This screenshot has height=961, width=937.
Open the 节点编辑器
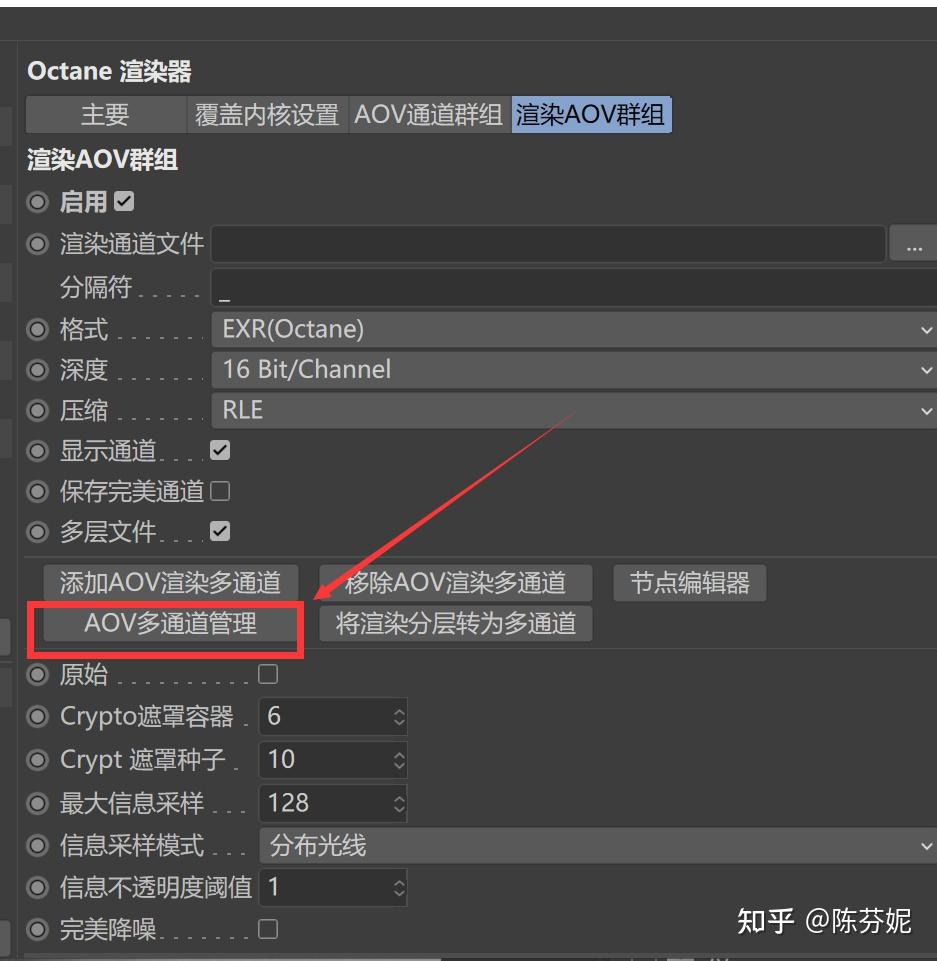click(x=689, y=583)
